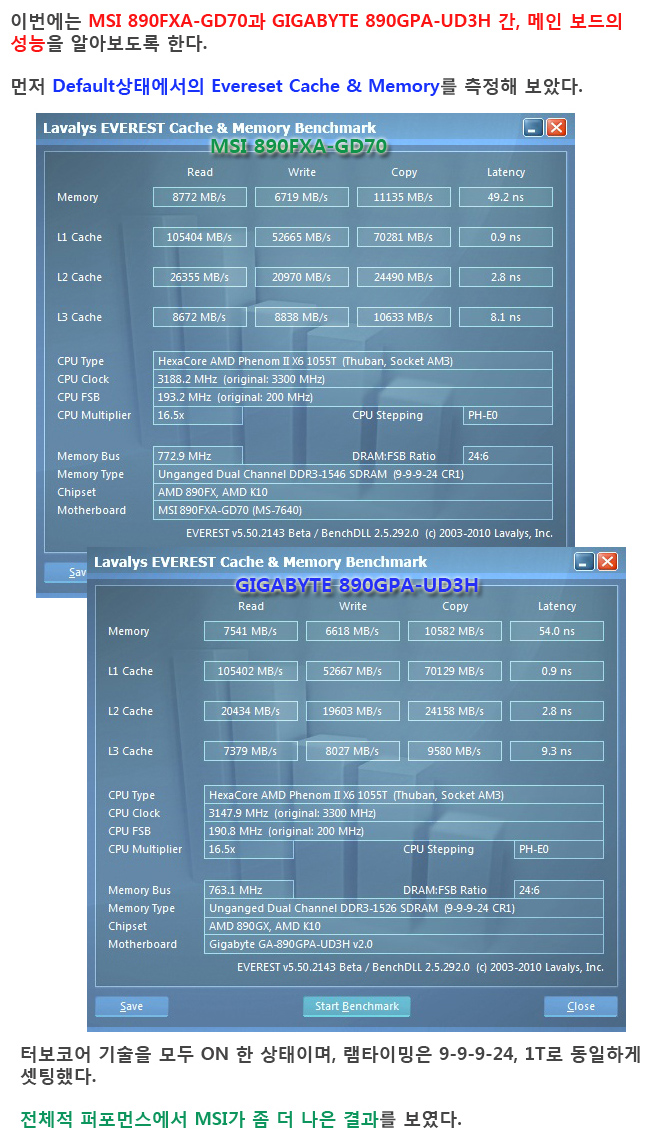Close the GIGABYTE window via red X icon
The height and width of the screenshot is (1139, 660).
(607, 562)
